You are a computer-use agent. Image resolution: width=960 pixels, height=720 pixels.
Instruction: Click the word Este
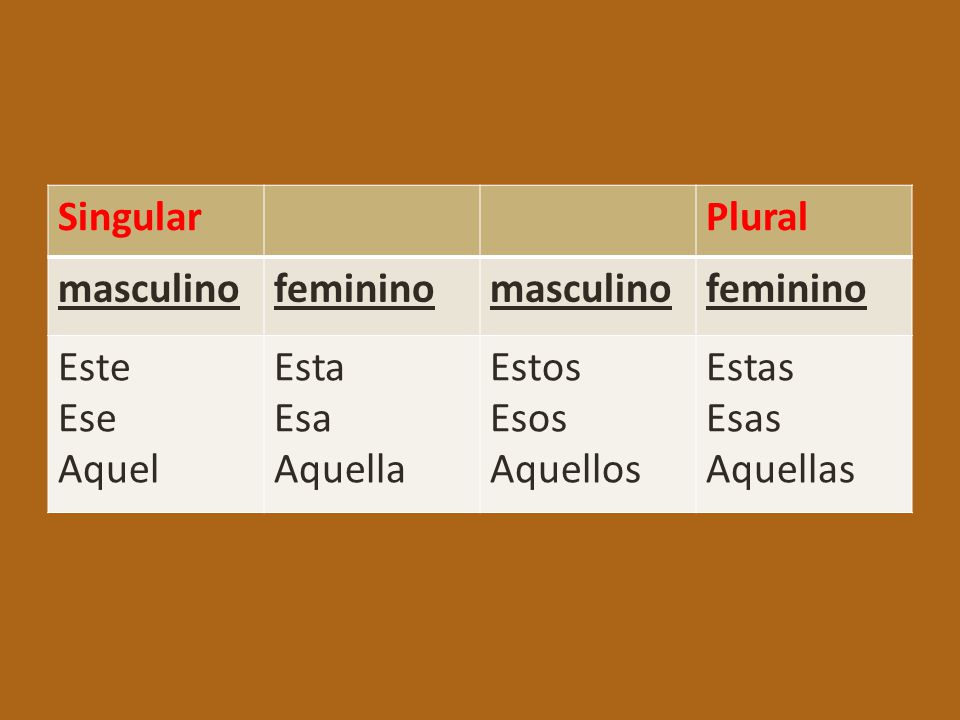coord(94,368)
